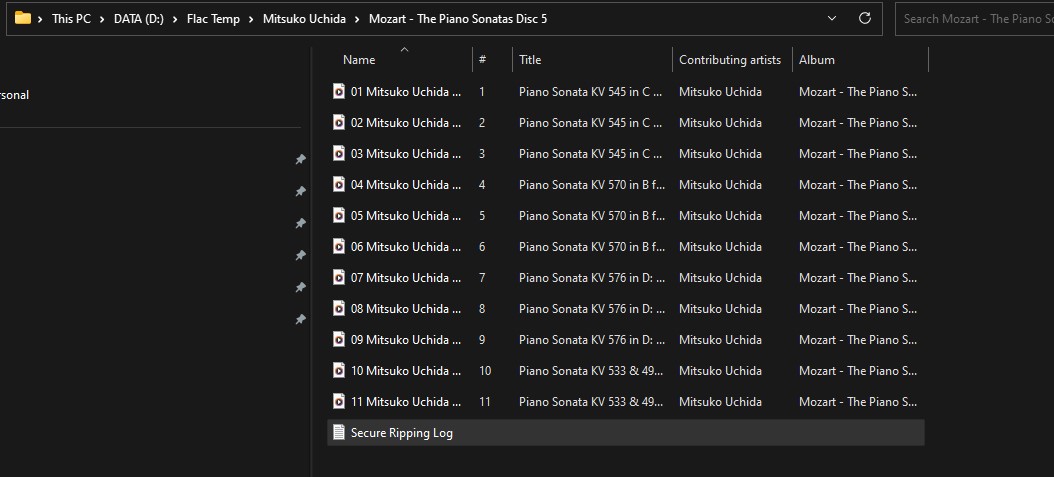Viewport: 1054px width, 477px height.
Task: Click the folder icon in the address bar
Action: (22, 18)
